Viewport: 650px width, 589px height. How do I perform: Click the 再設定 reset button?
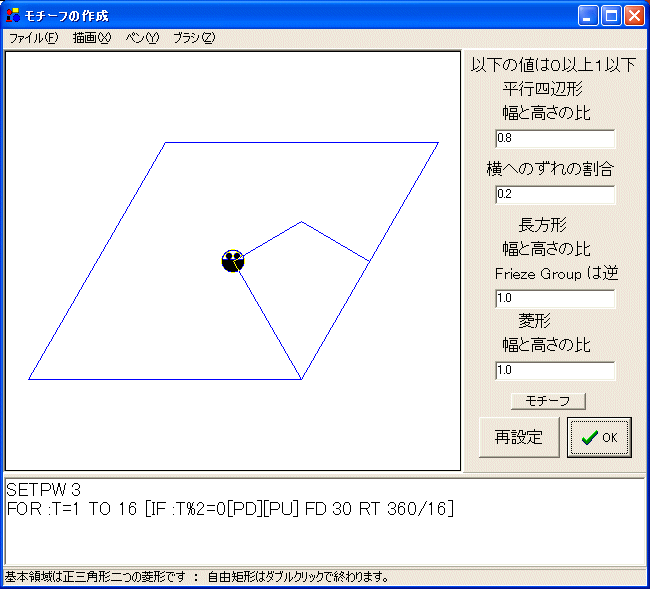coord(519,437)
